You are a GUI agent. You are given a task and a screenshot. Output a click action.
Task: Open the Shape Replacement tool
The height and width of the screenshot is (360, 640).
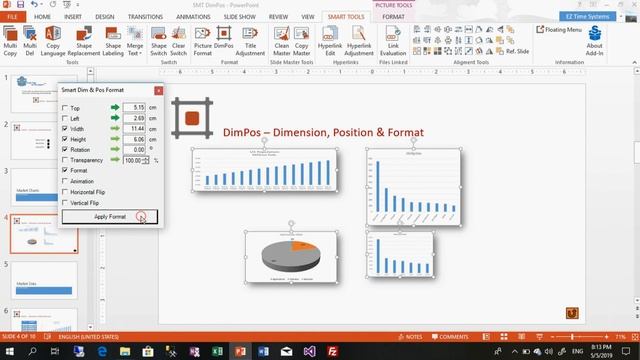(x=84, y=41)
